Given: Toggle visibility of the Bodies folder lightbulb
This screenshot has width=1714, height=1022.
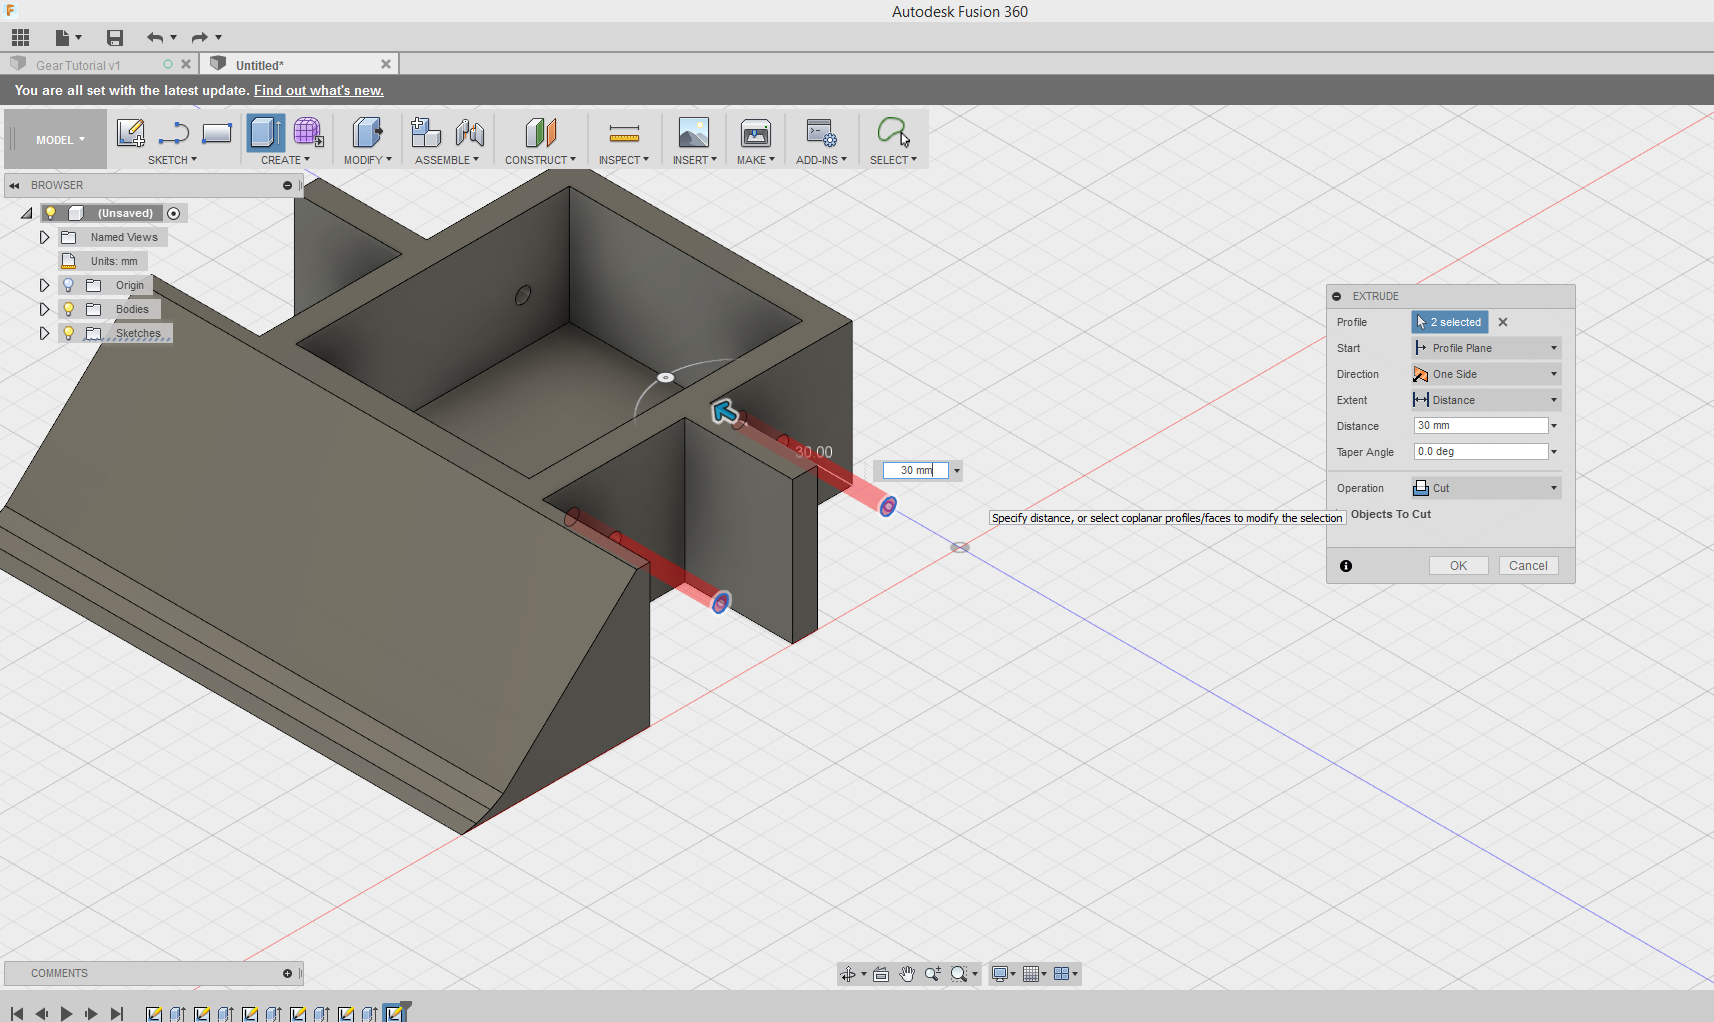Looking at the screenshot, I should [x=68, y=309].
